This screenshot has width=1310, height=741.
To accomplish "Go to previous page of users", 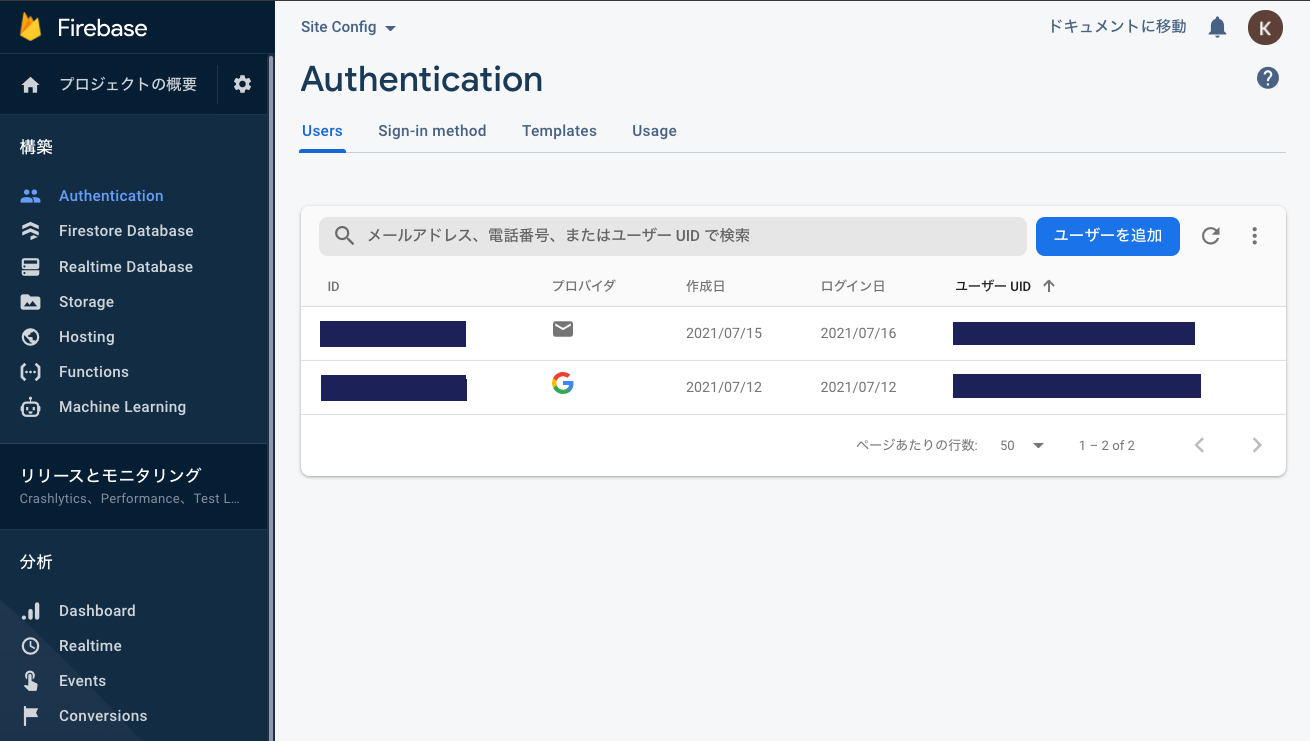I will pyautogui.click(x=1199, y=445).
